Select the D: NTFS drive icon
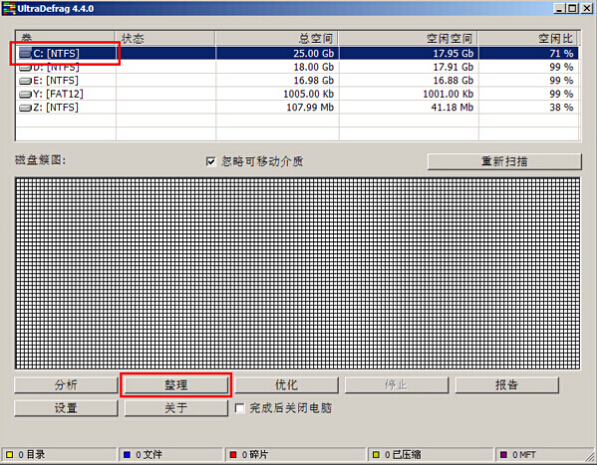The image size is (597, 465). 26,68
